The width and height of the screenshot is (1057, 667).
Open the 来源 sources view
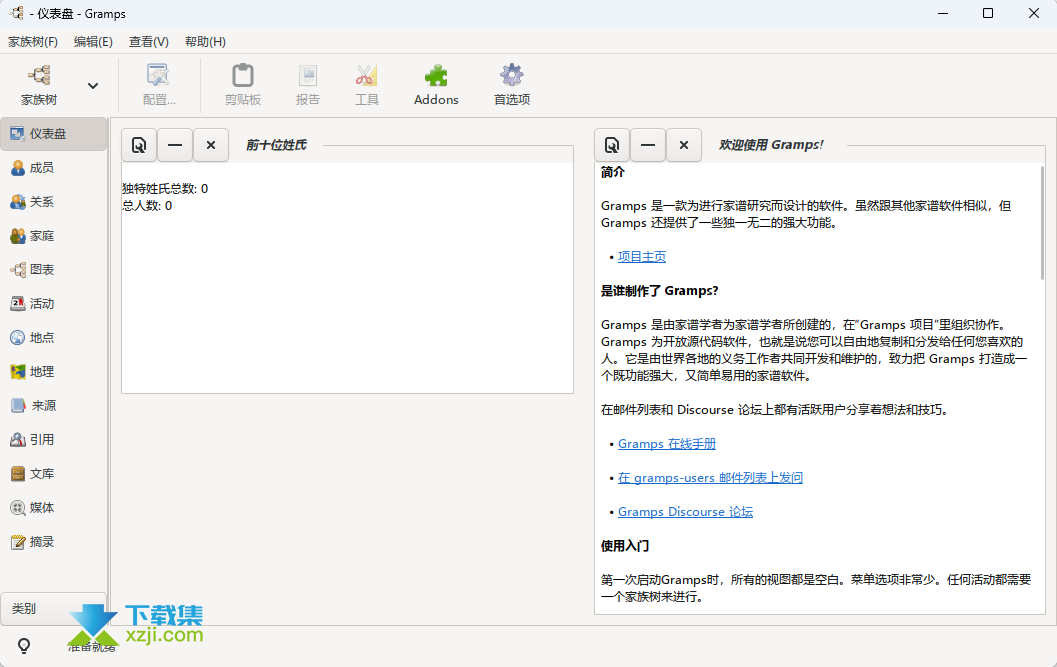coord(53,405)
